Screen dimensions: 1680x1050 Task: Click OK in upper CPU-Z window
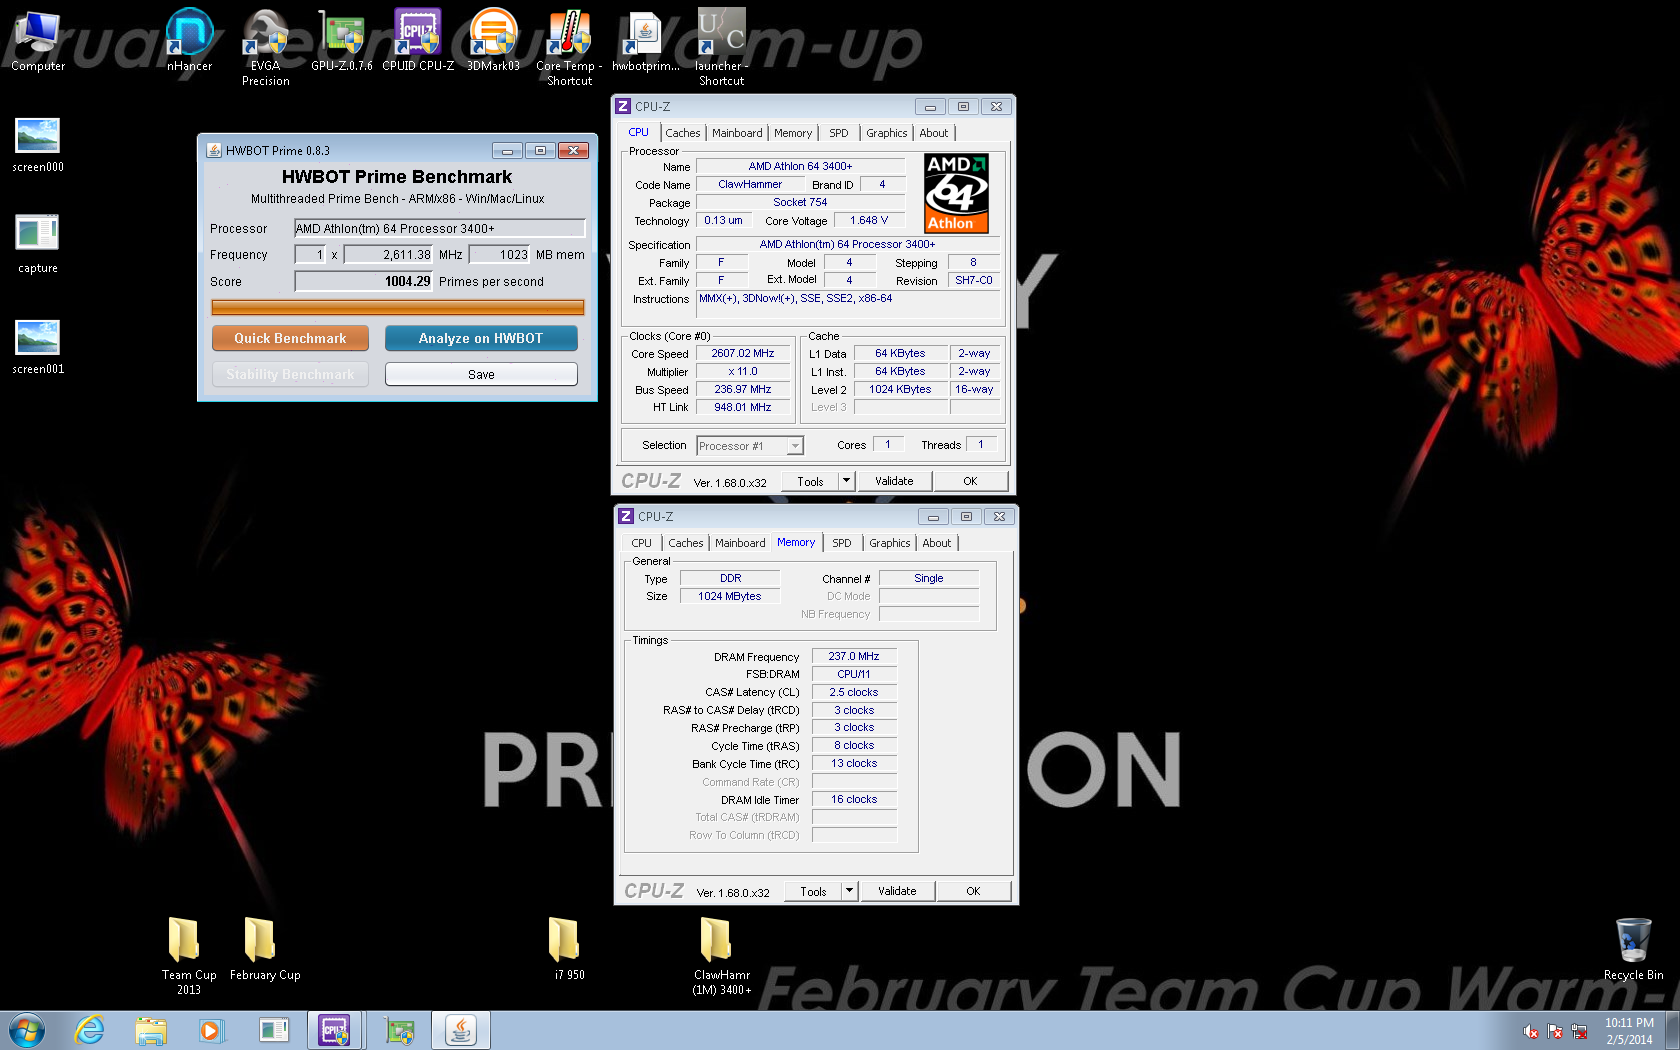coord(970,481)
